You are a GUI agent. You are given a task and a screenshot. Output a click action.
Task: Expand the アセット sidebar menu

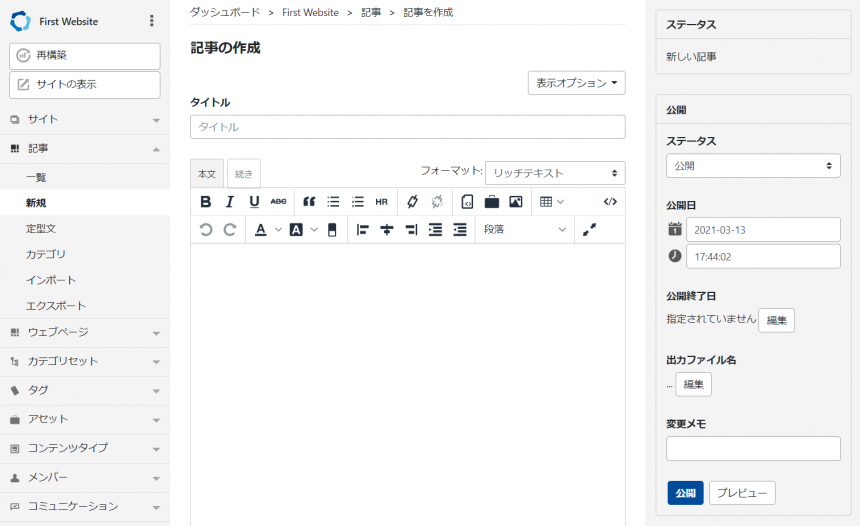[x=85, y=420]
